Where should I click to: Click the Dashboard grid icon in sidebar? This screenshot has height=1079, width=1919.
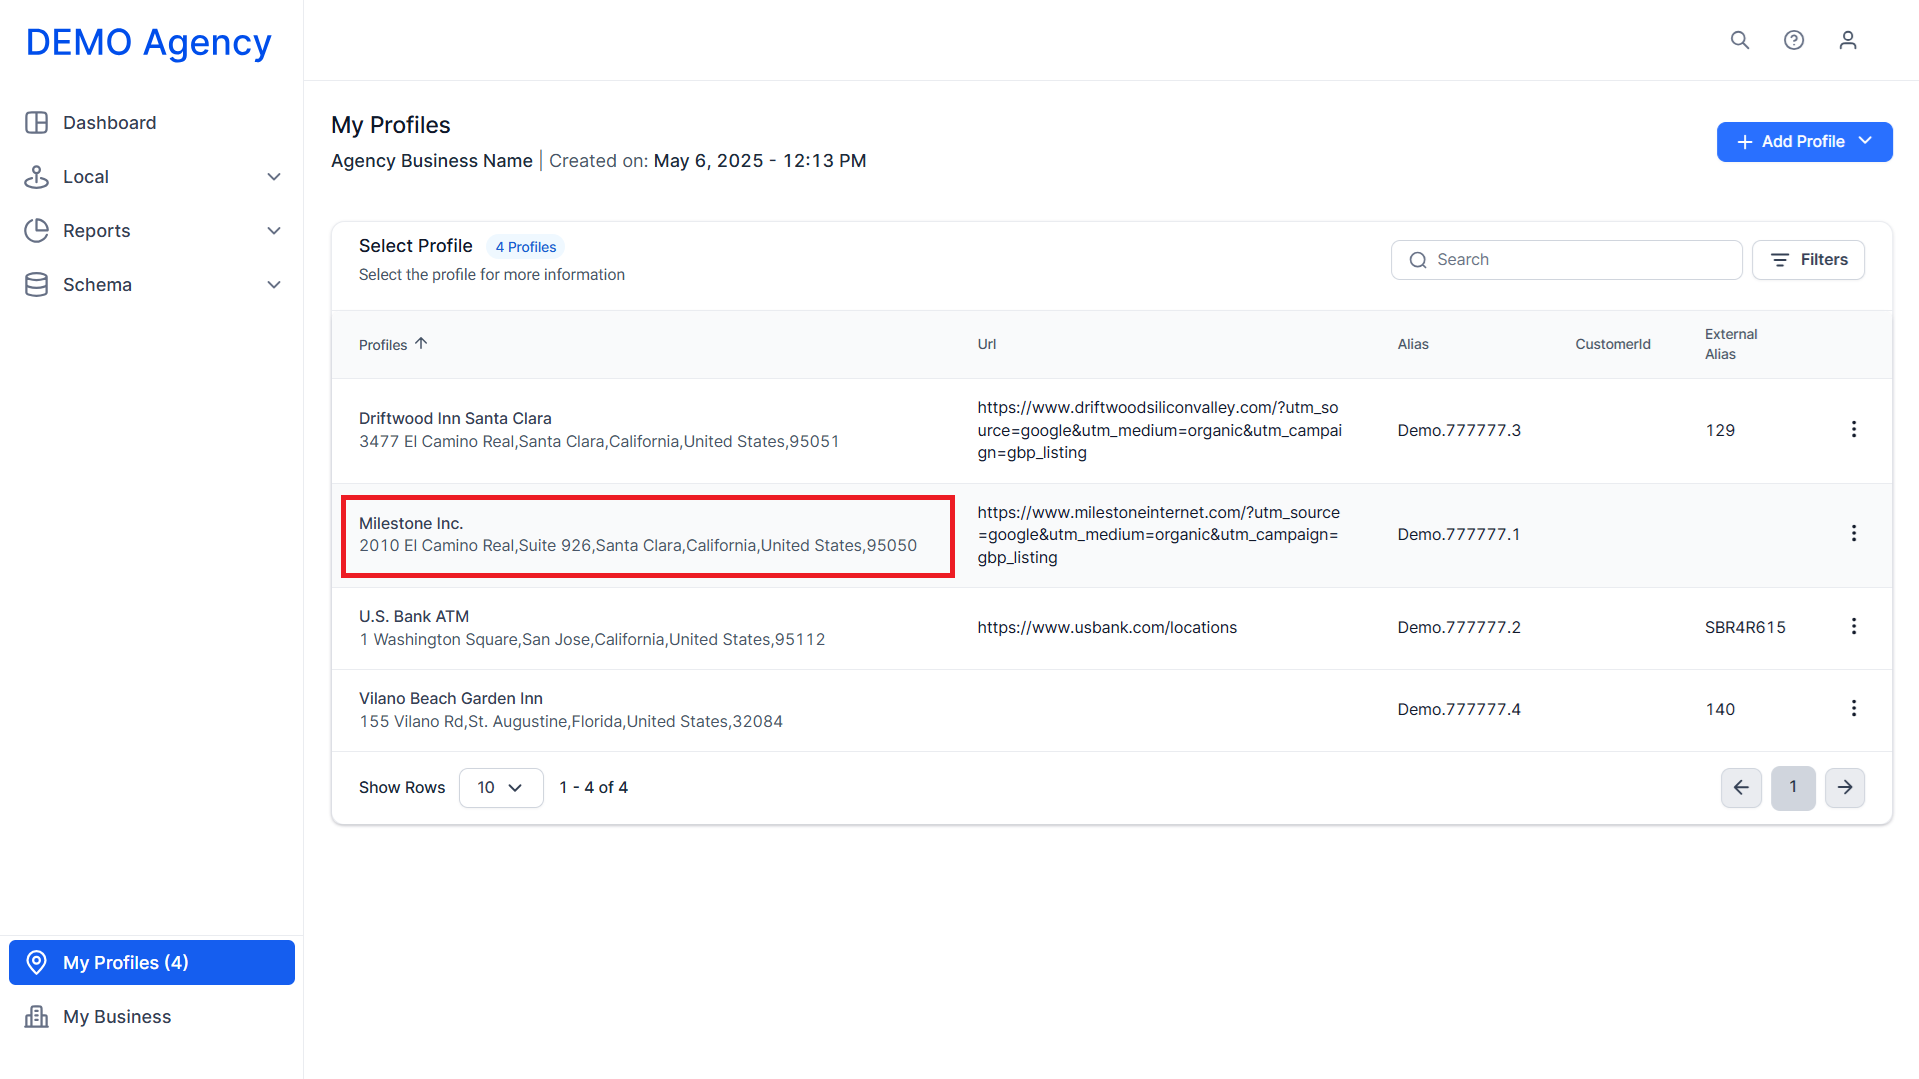tap(37, 123)
